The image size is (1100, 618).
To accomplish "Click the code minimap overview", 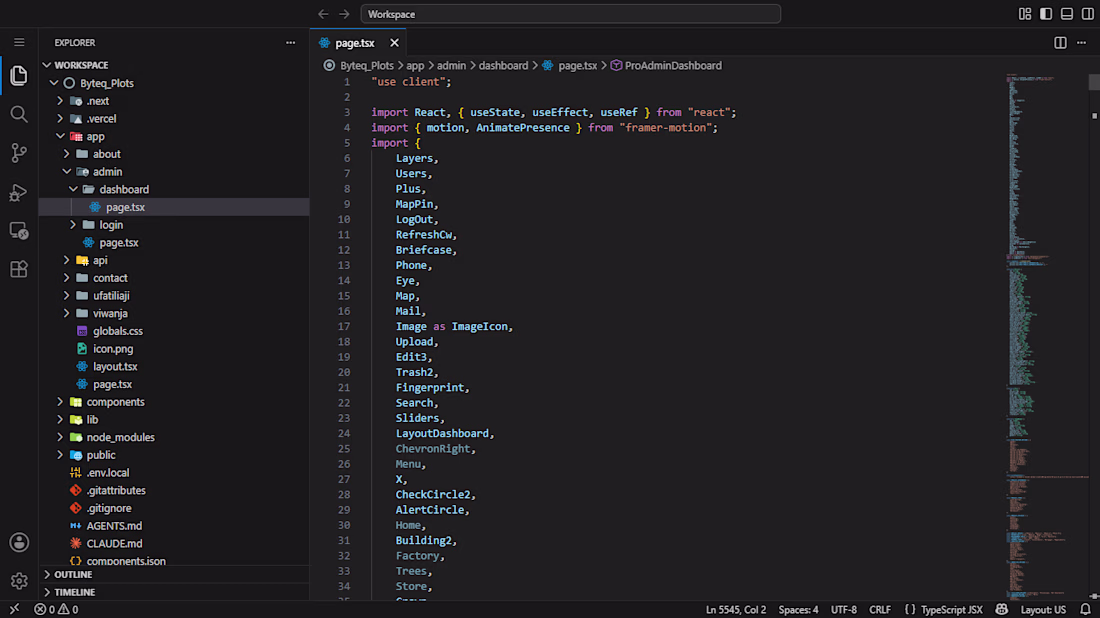I will click(1046, 337).
